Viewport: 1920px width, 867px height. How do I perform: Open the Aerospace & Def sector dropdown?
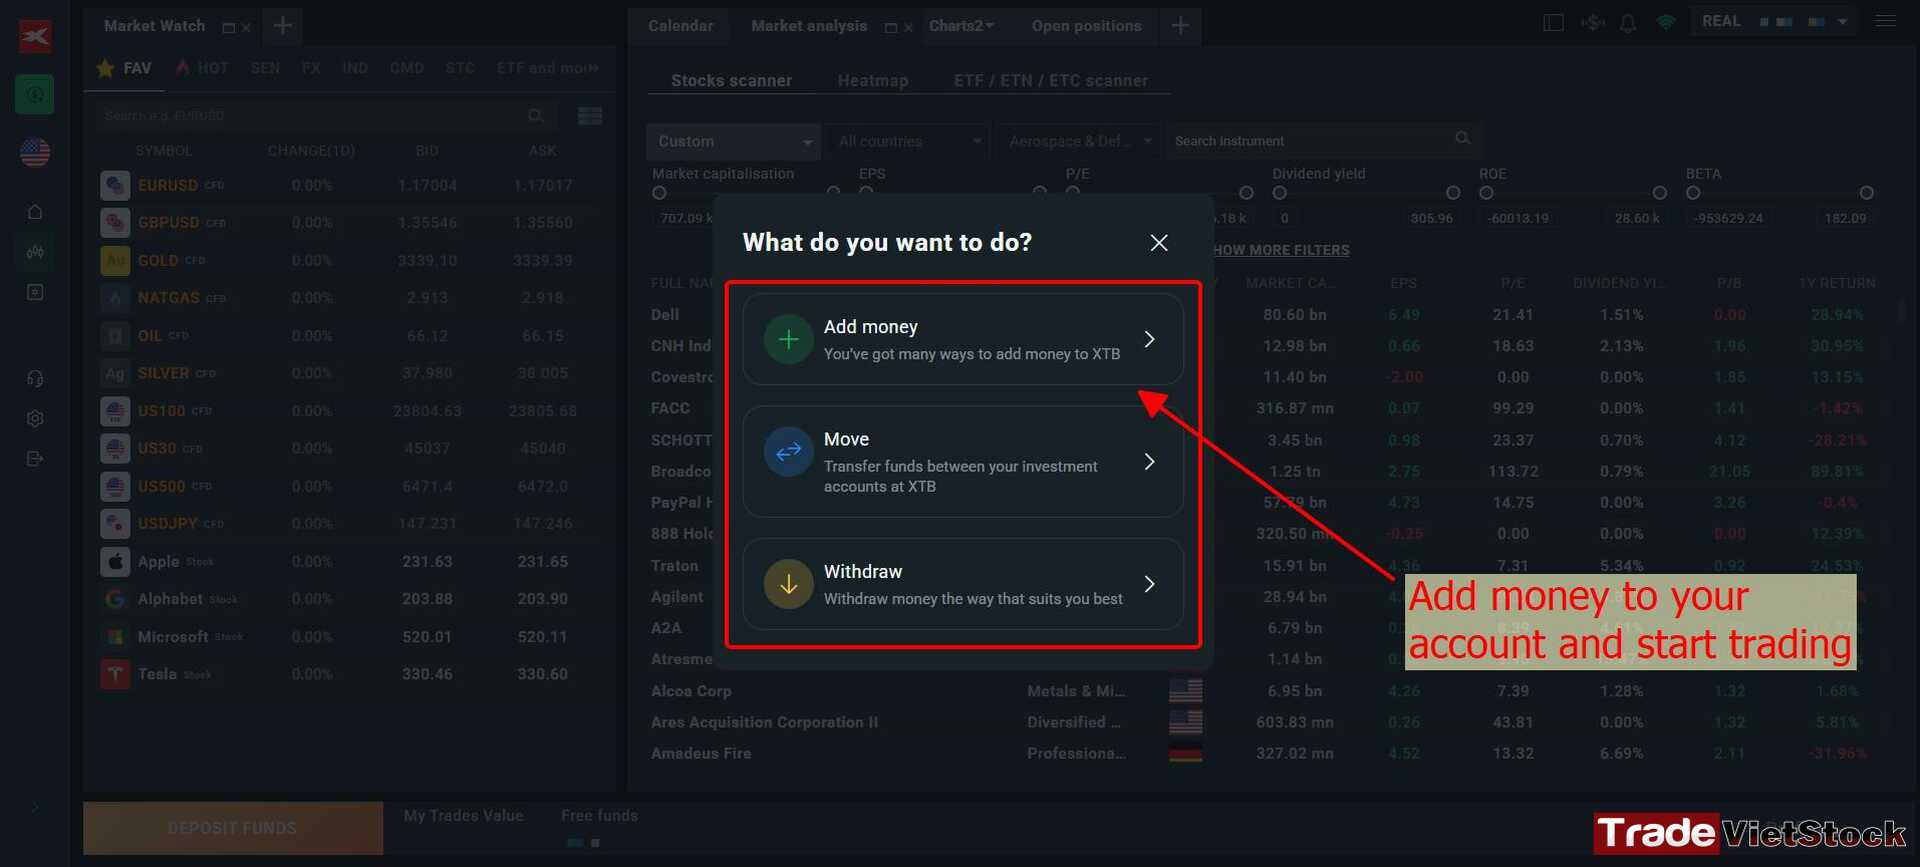click(1078, 142)
